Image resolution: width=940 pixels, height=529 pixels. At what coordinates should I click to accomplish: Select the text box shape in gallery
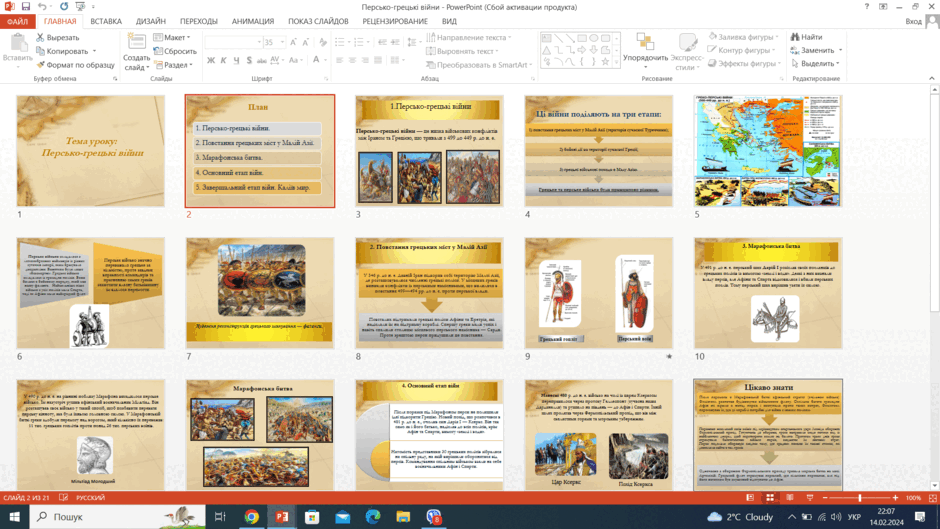pos(546,38)
